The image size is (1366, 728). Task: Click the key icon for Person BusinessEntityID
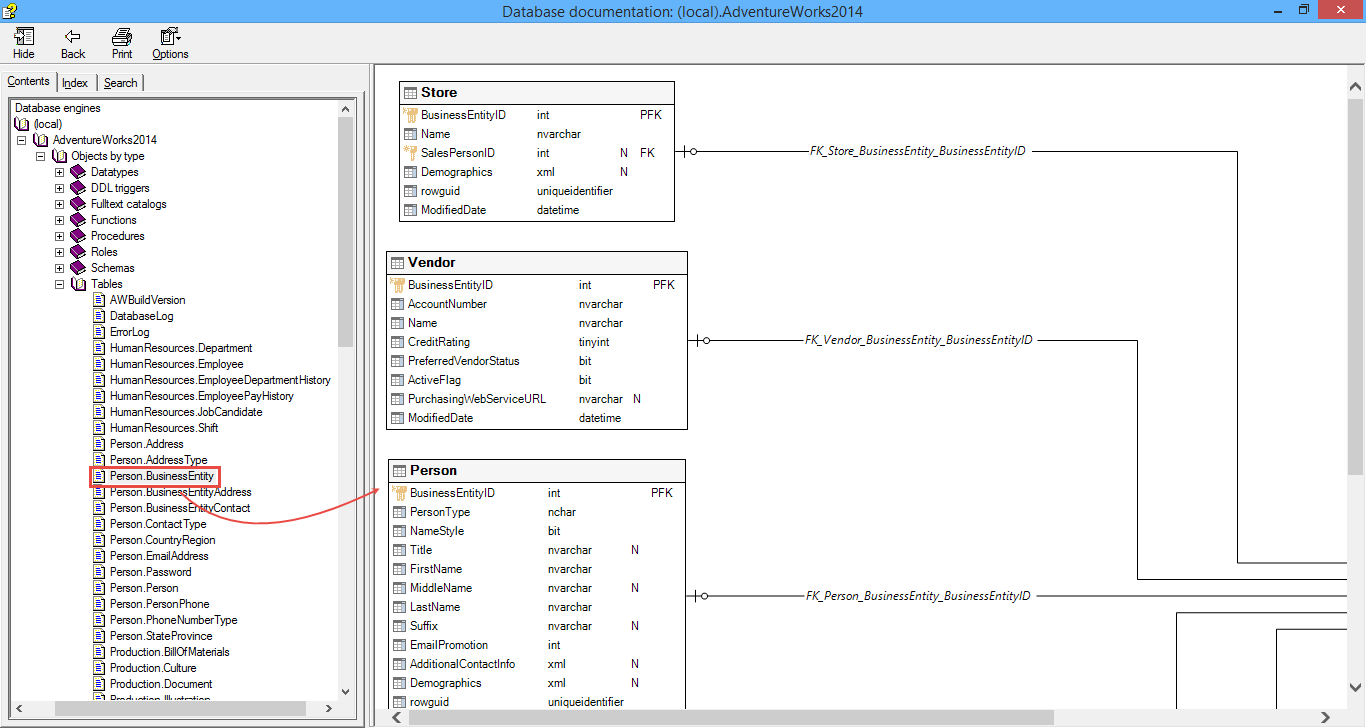(399, 493)
